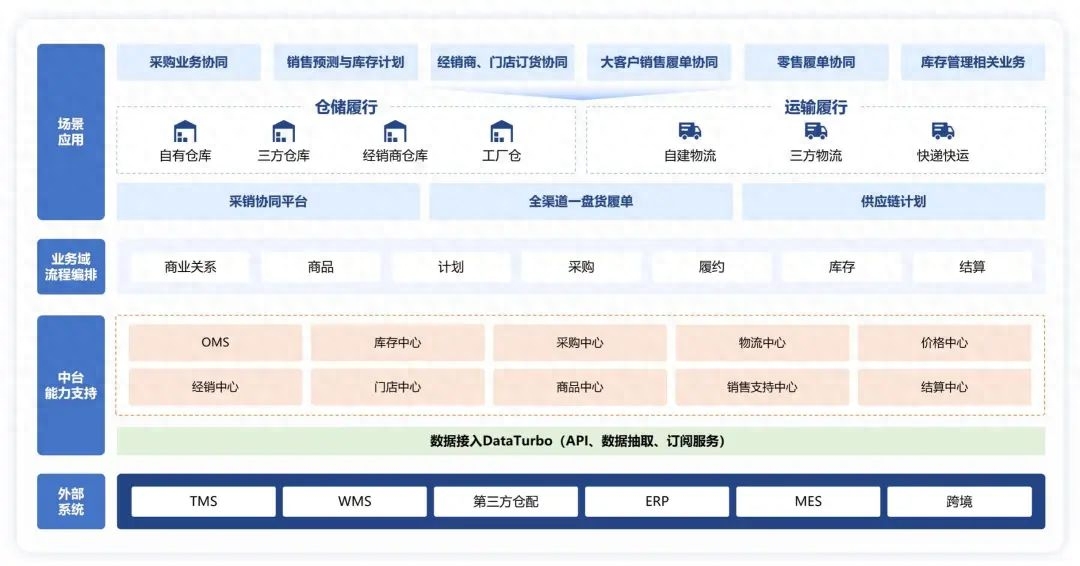Viewport: 1080px width, 566px height.
Task: Select the WMS external system box
Action: click(x=355, y=501)
